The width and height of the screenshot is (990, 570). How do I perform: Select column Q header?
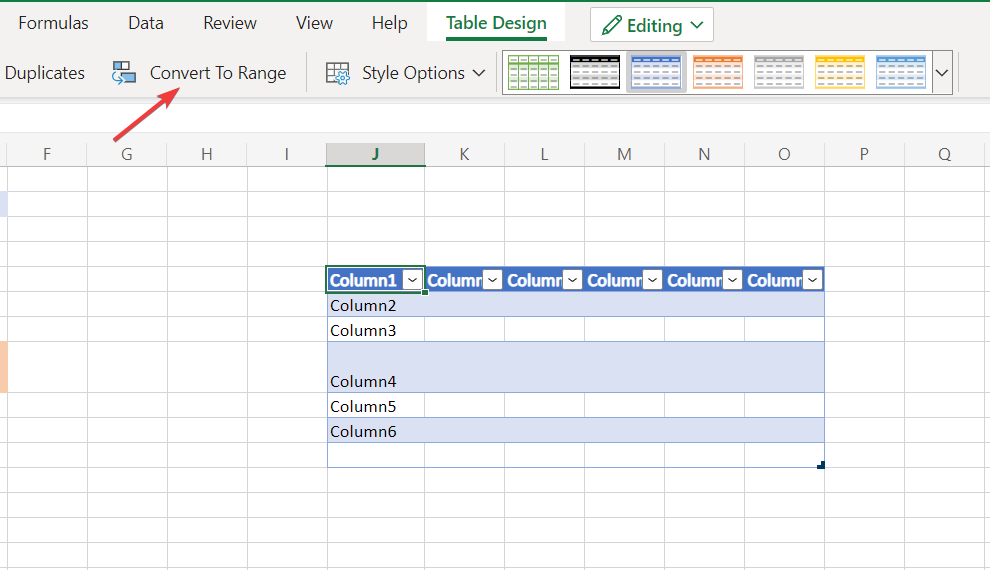coord(945,154)
